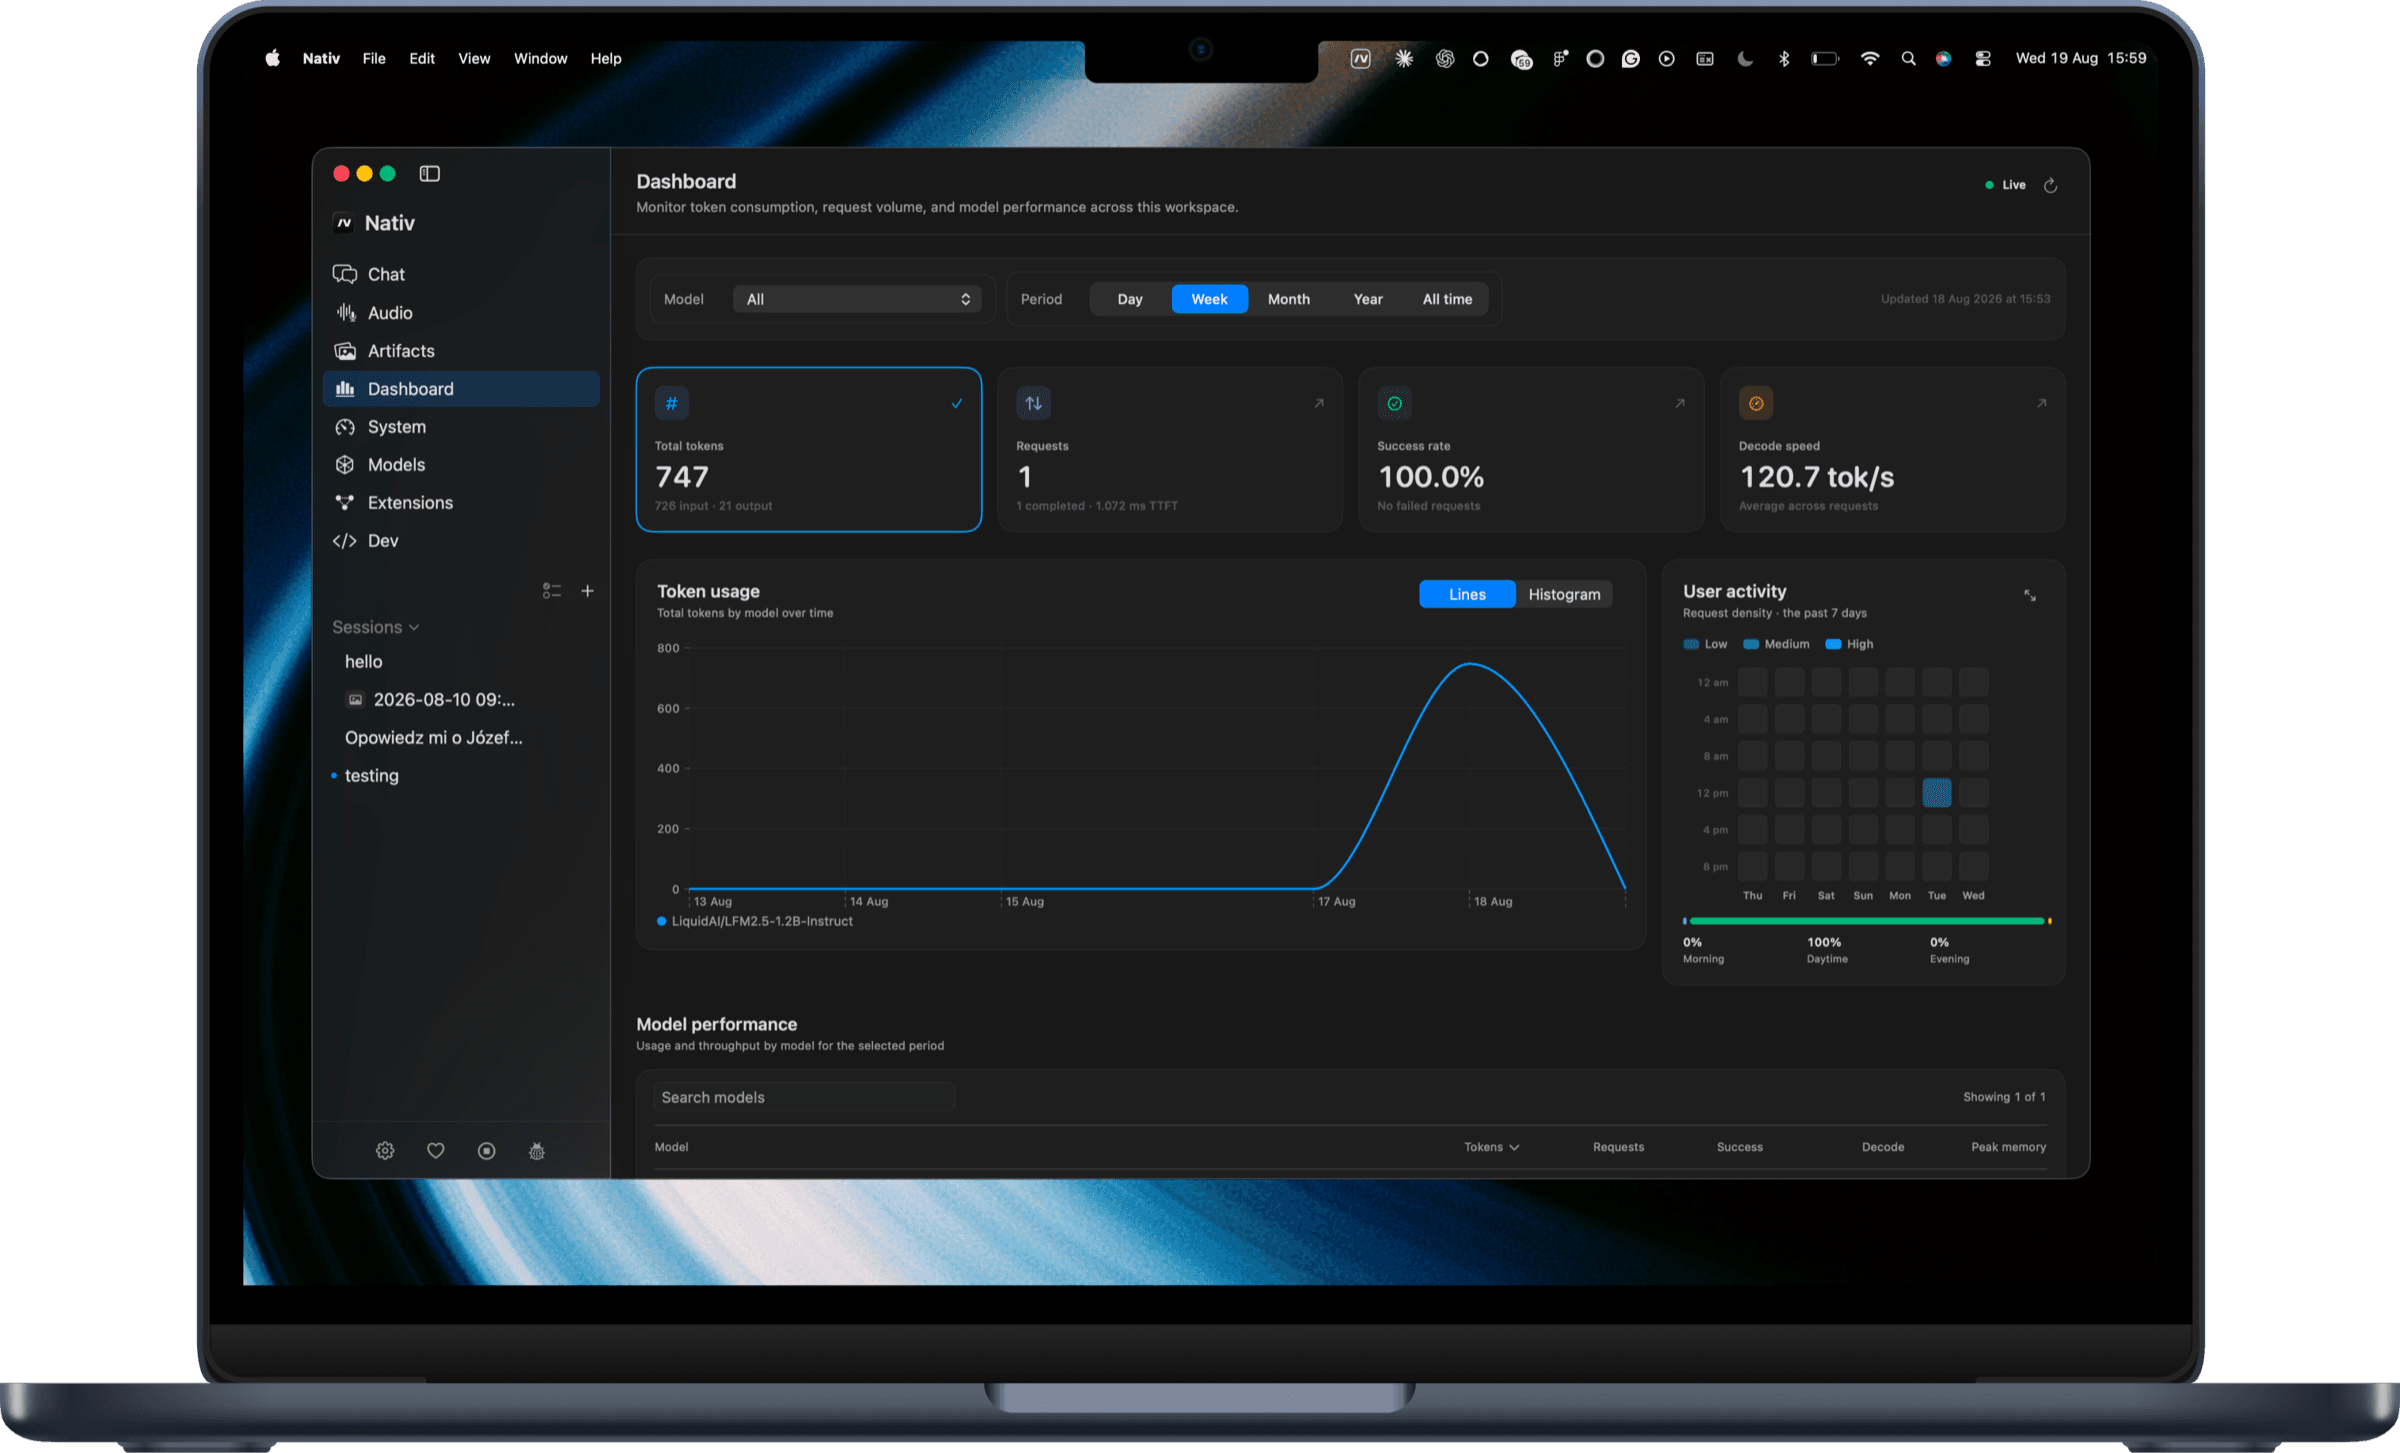Switch period to Month
2400x1453 pixels.
1289,299
